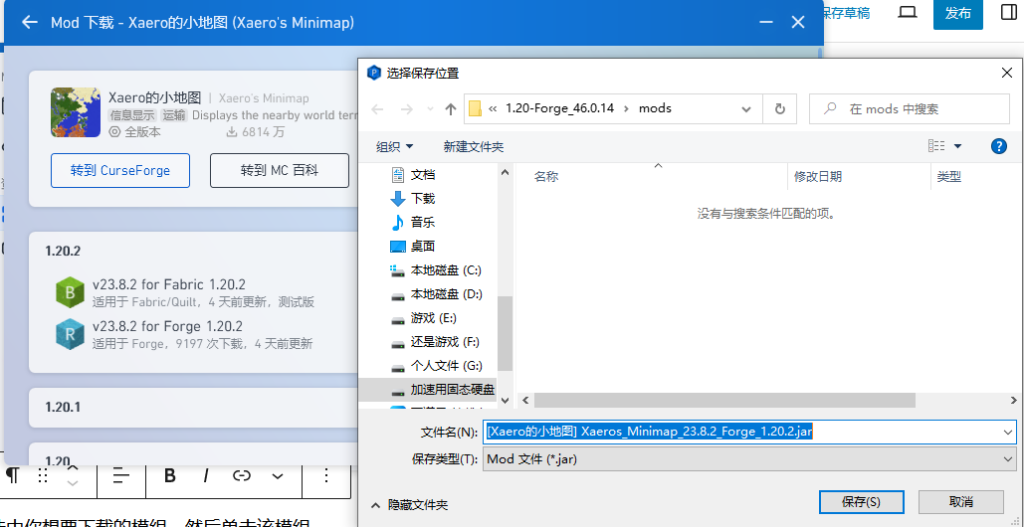Click the 转到 MC 百科 button

point(280,170)
